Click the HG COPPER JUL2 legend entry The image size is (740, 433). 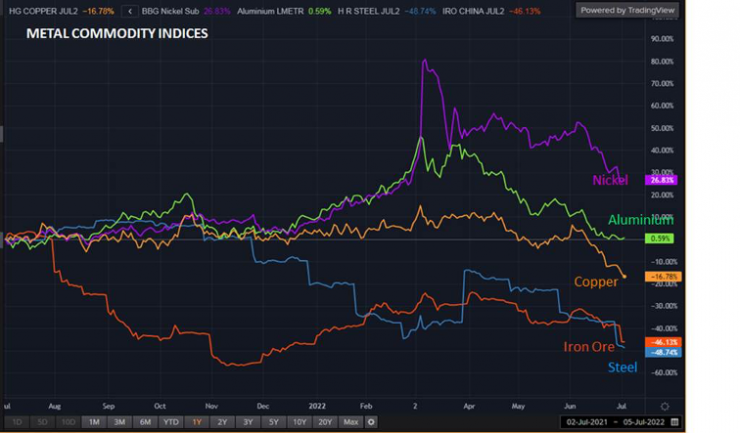[40, 12]
